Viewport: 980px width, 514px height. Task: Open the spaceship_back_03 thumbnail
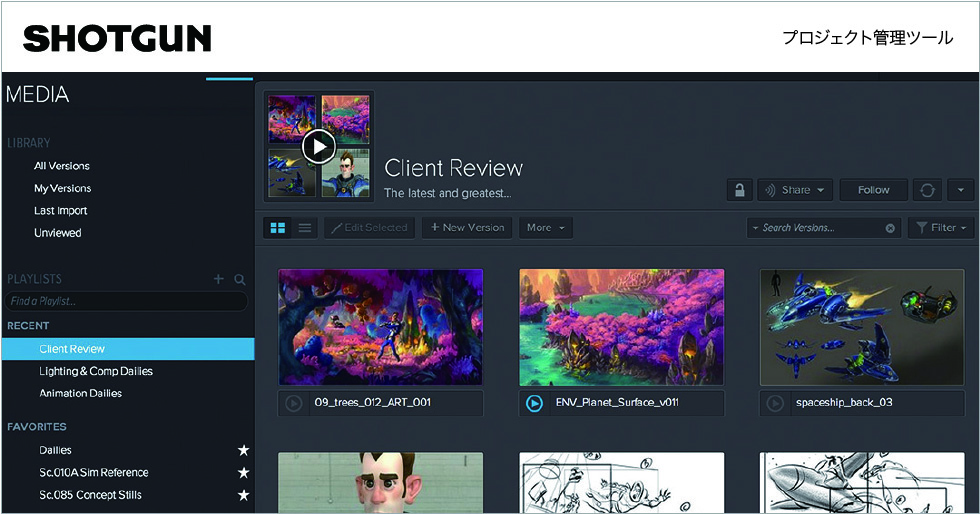[x=862, y=327]
